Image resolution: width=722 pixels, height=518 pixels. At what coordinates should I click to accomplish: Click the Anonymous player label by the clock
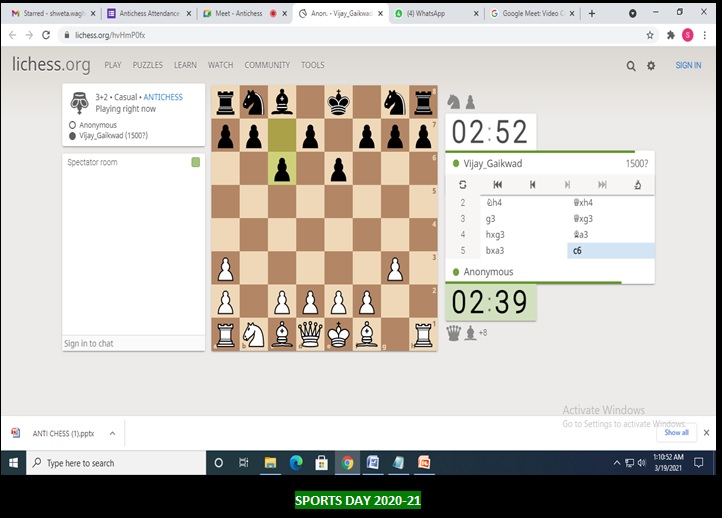pos(488,272)
